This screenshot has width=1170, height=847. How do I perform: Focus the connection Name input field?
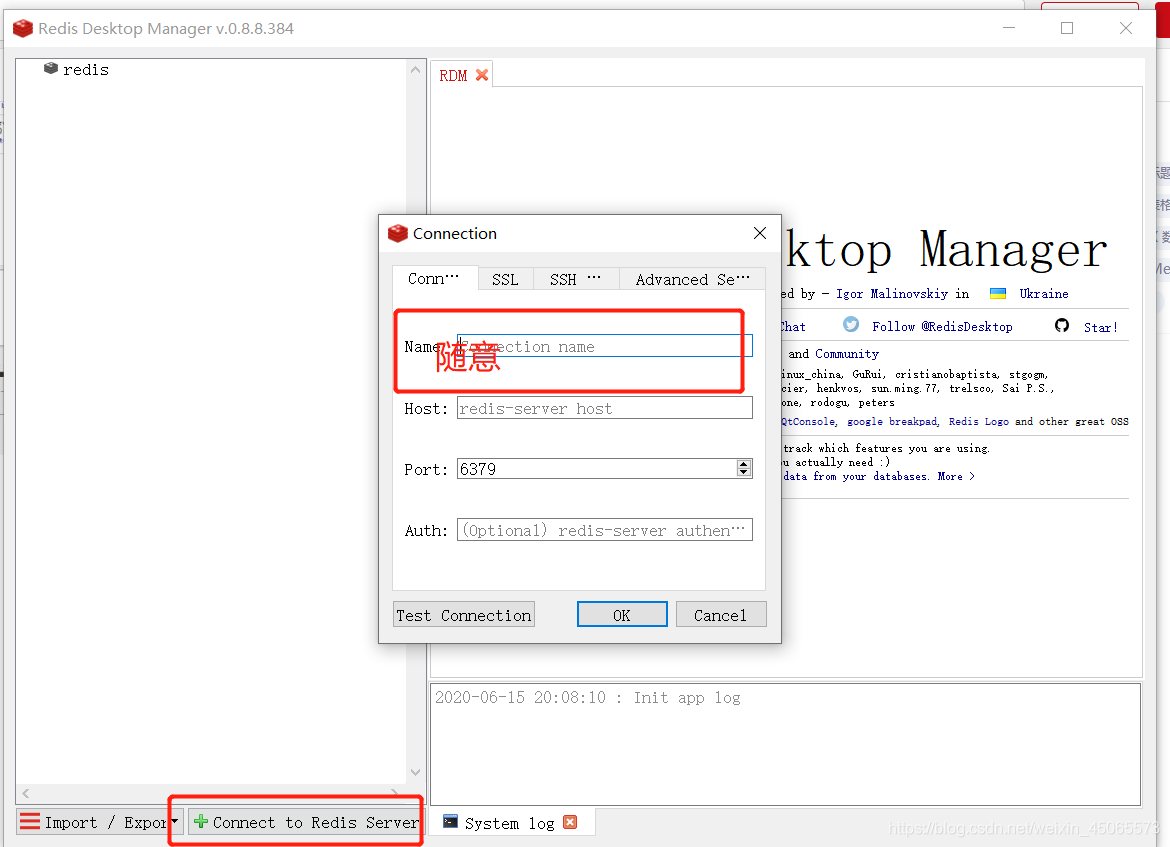604,346
